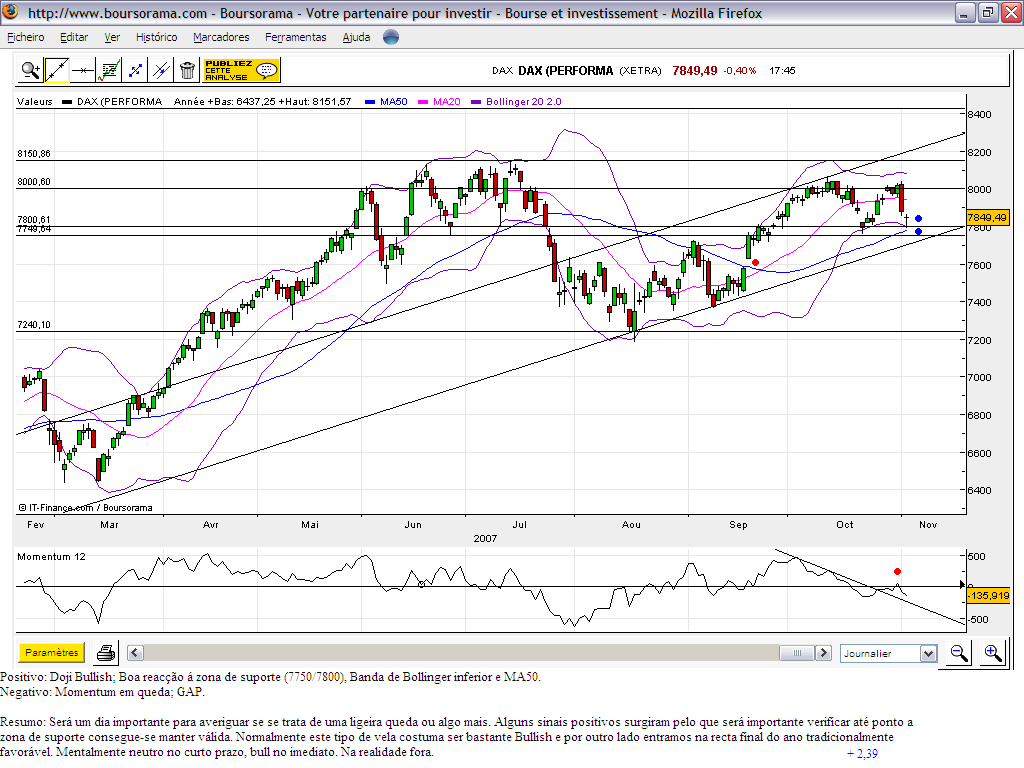Open the Ficheiro menu
The height and width of the screenshot is (768, 1024).
click(x=26, y=37)
